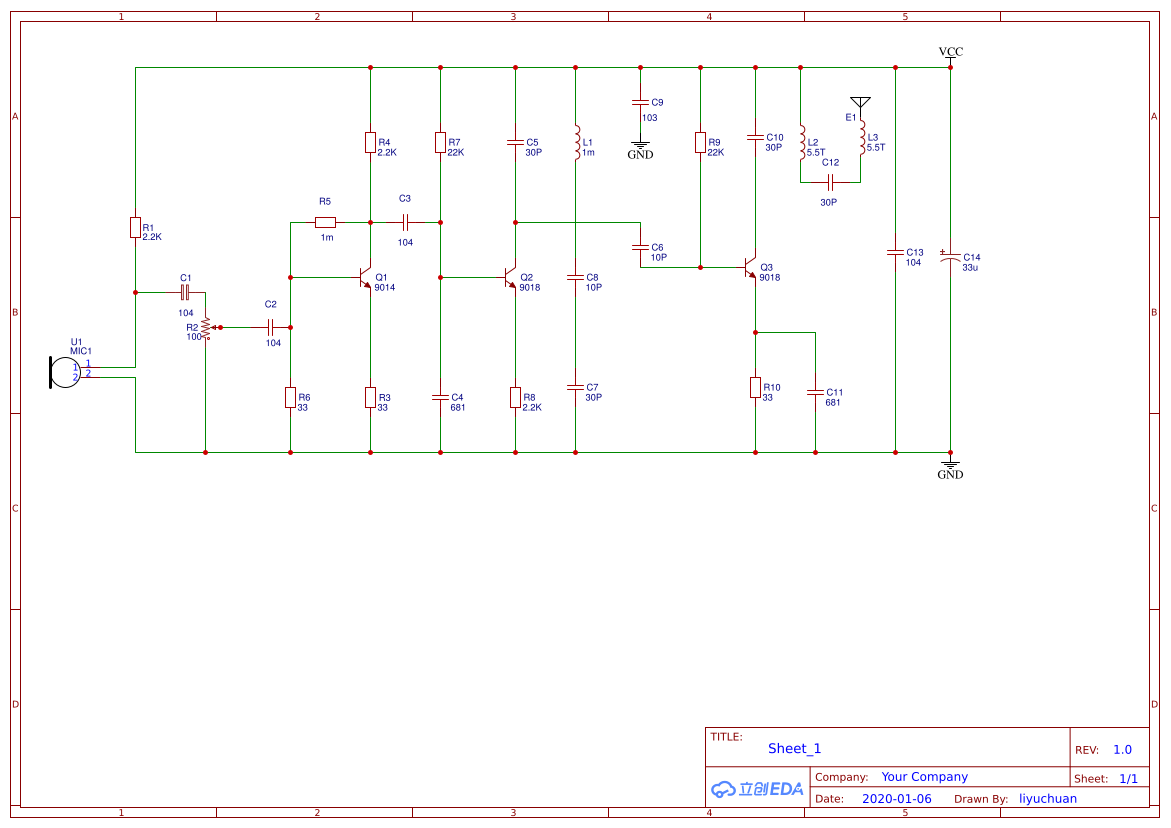Viewport: 1171px width, 828px height.
Task: Select resistor R9 symbol
Action: coord(701,143)
